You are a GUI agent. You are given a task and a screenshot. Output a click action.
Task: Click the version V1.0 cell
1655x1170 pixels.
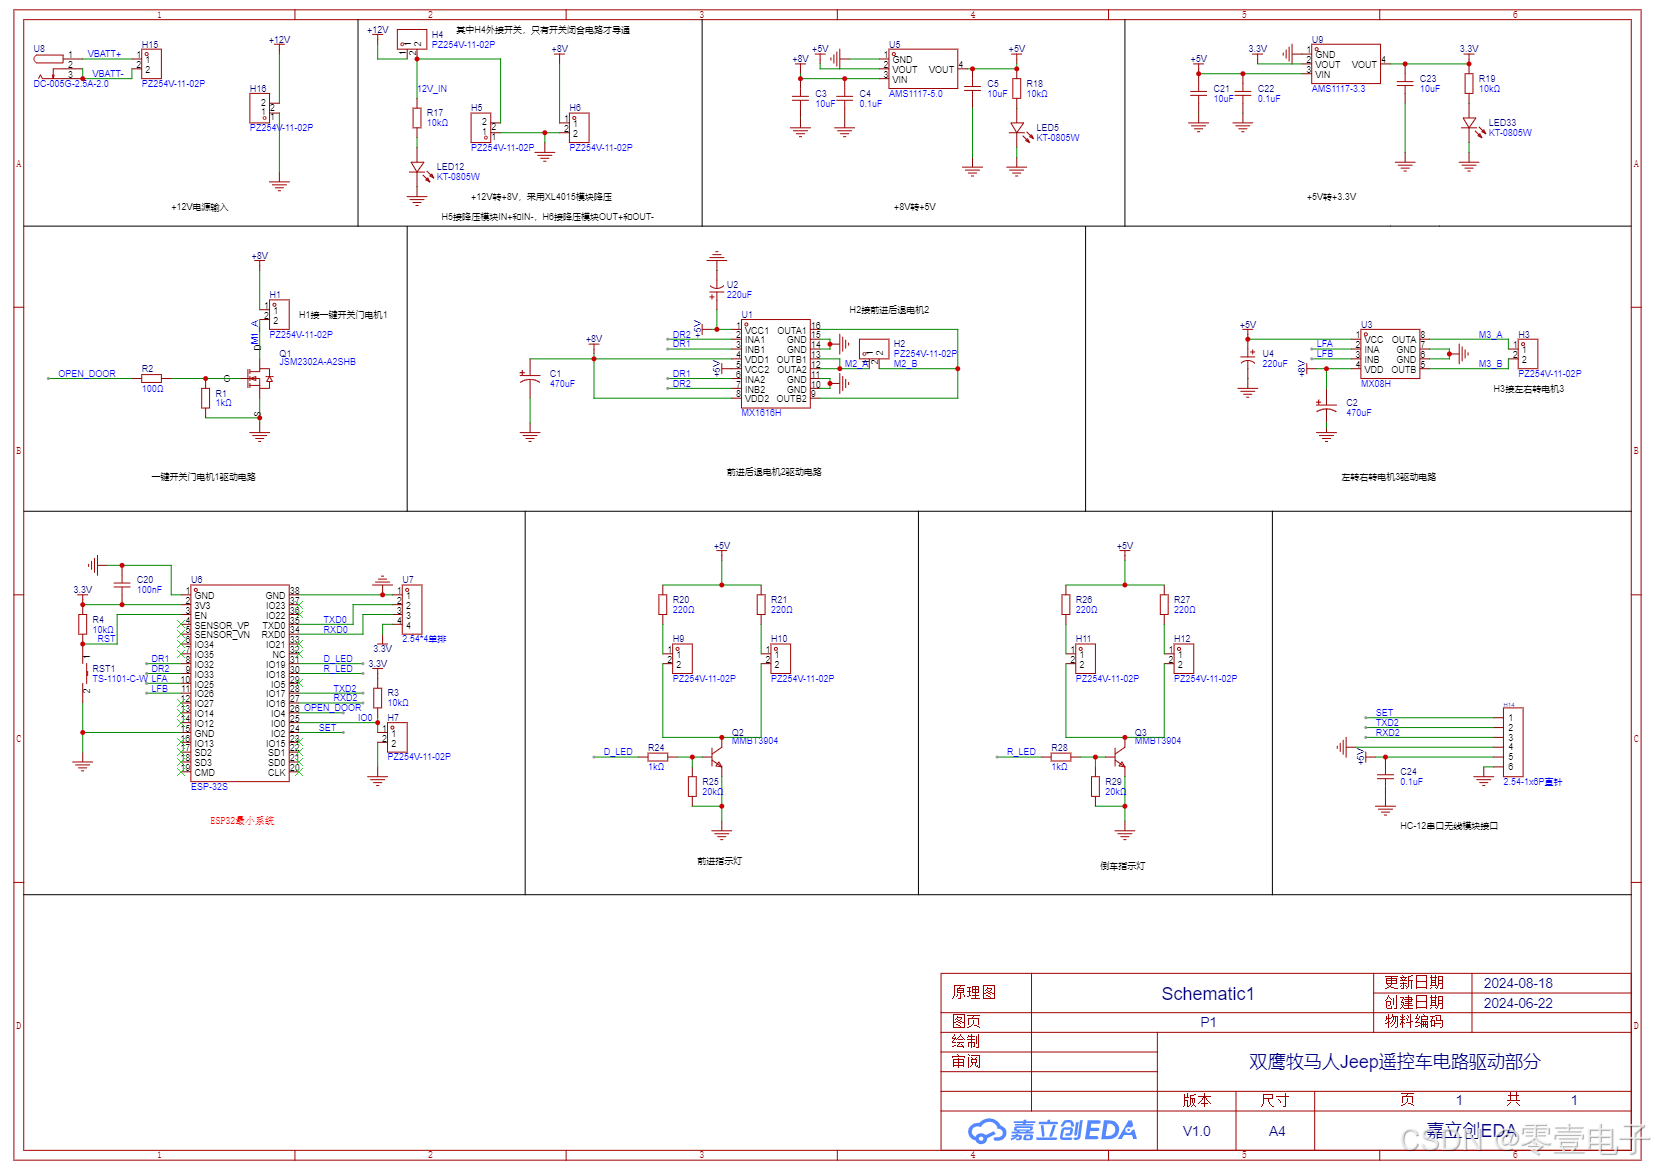(x=1197, y=1131)
